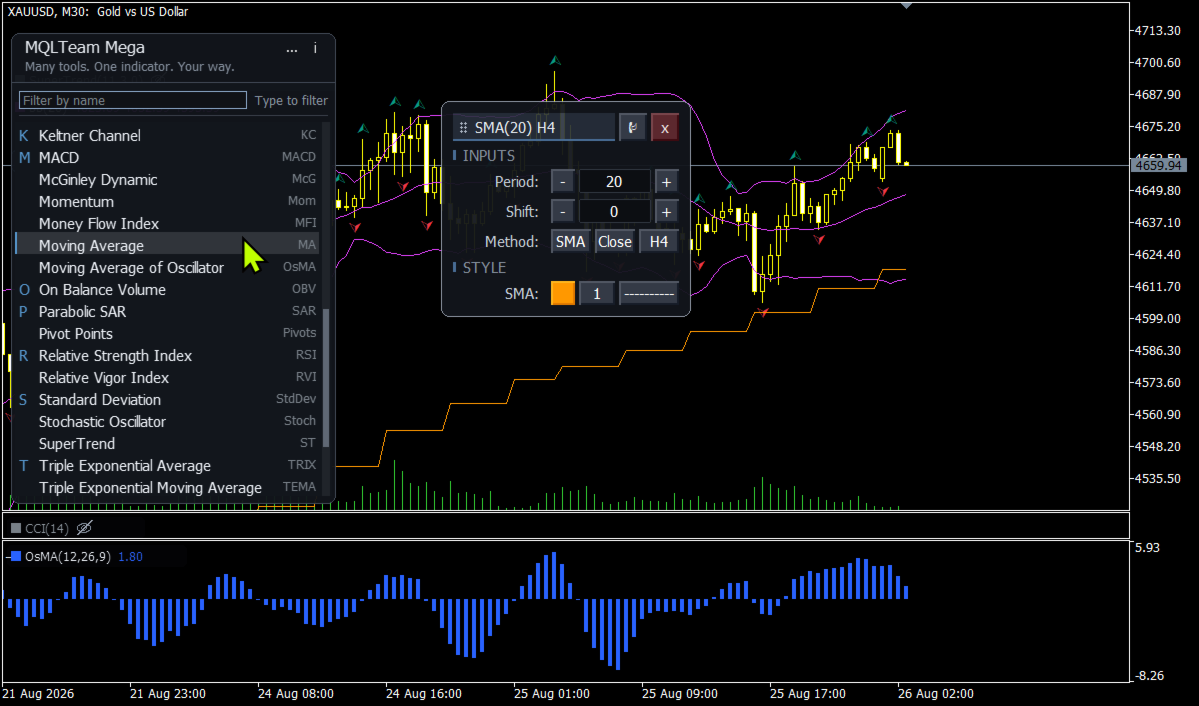Click the Filter by name input field
Screen dimensions: 1199x706
point(133,100)
